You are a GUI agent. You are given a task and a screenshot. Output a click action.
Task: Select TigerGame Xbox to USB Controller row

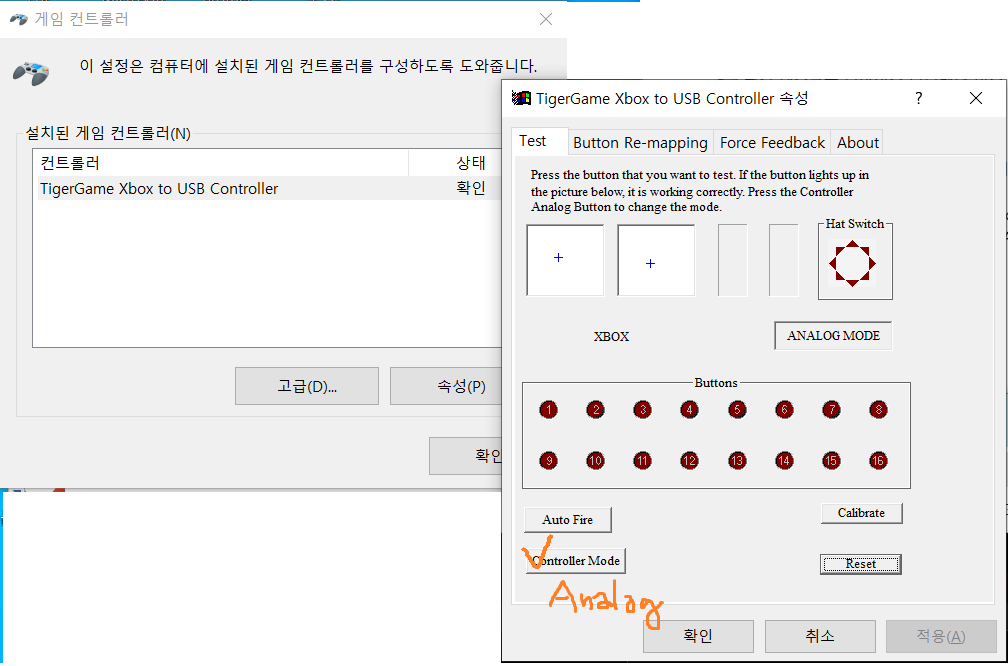click(269, 188)
